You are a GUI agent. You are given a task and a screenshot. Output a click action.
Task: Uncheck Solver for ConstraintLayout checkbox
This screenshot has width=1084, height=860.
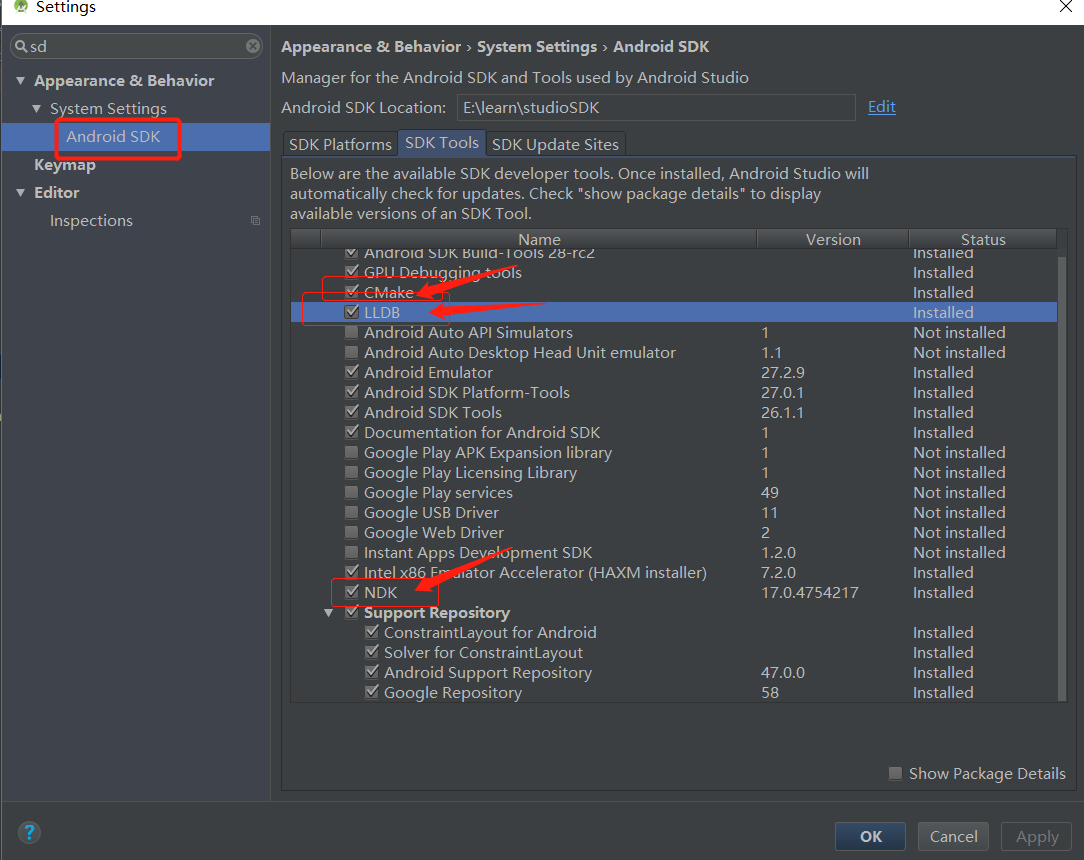click(372, 652)
